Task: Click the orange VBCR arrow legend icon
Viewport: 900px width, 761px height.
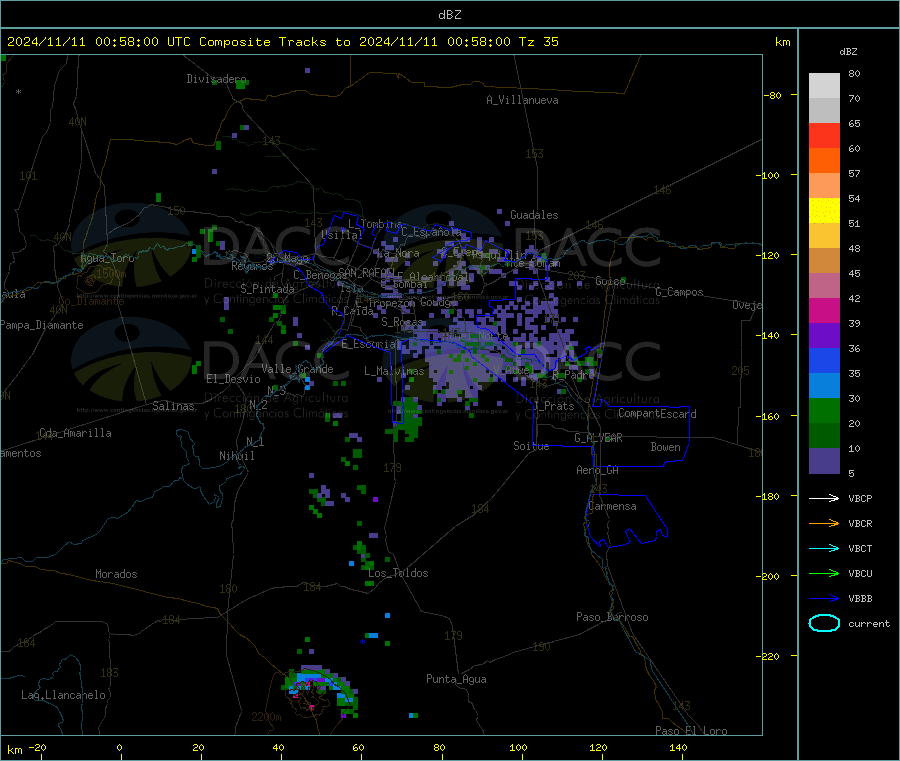Action: (x=824, y=523)
